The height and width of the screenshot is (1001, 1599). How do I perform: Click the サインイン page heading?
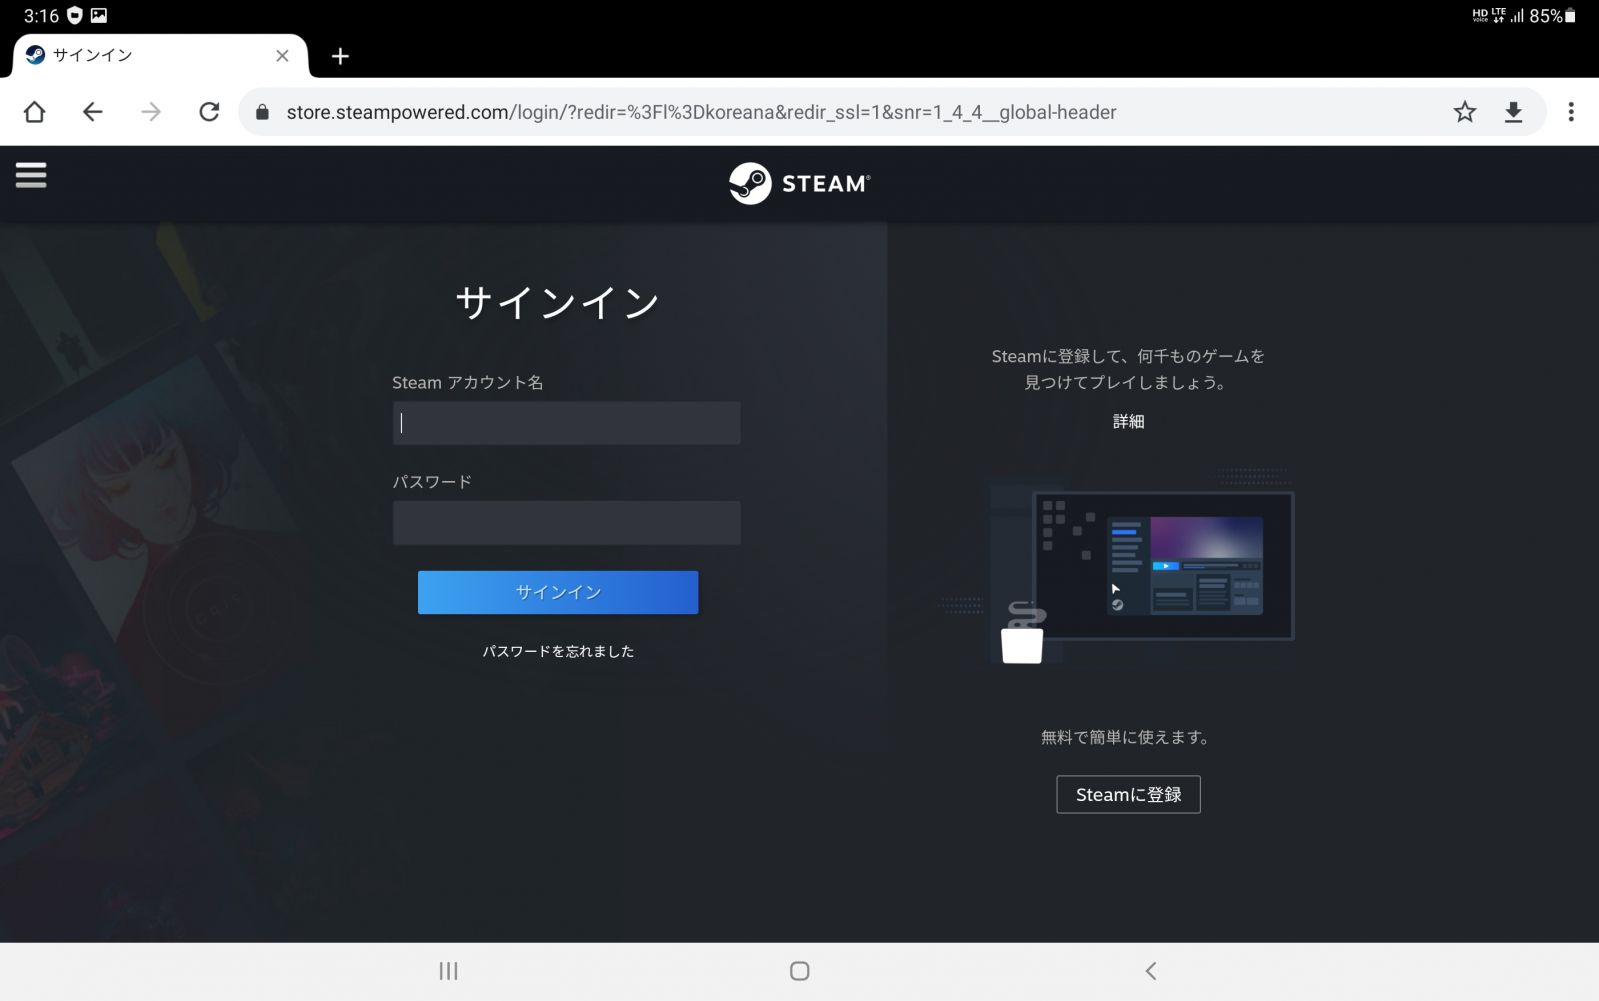click(558, 302)
